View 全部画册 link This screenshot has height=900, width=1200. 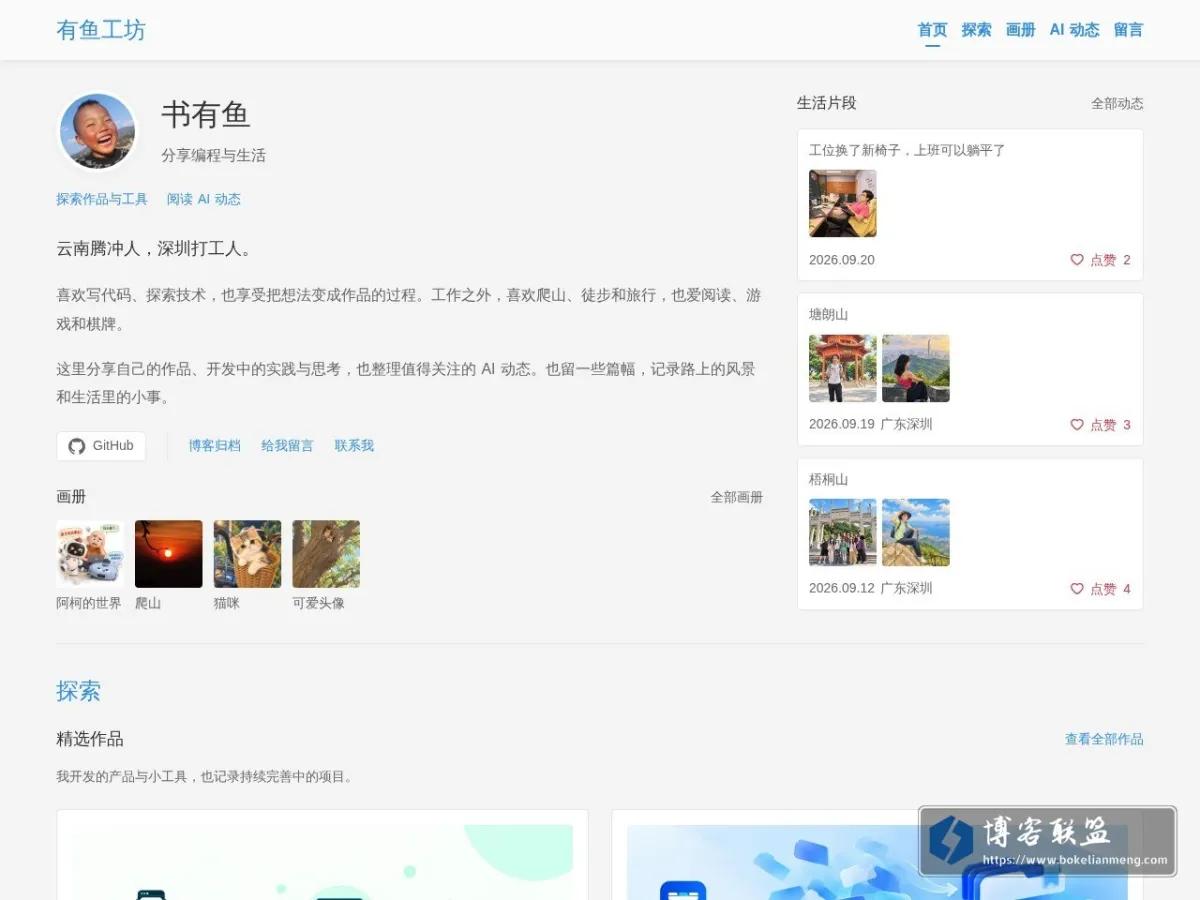736,497
